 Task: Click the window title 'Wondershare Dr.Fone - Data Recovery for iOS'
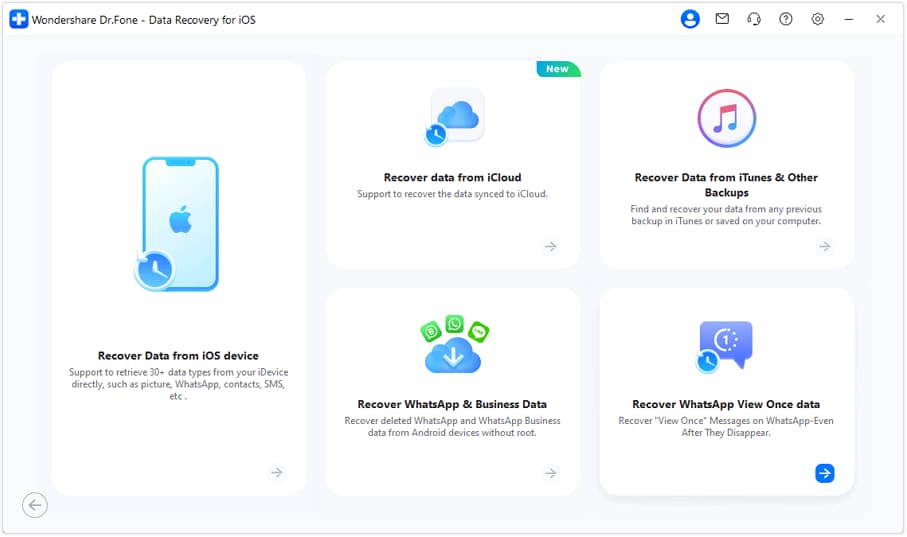143,20
